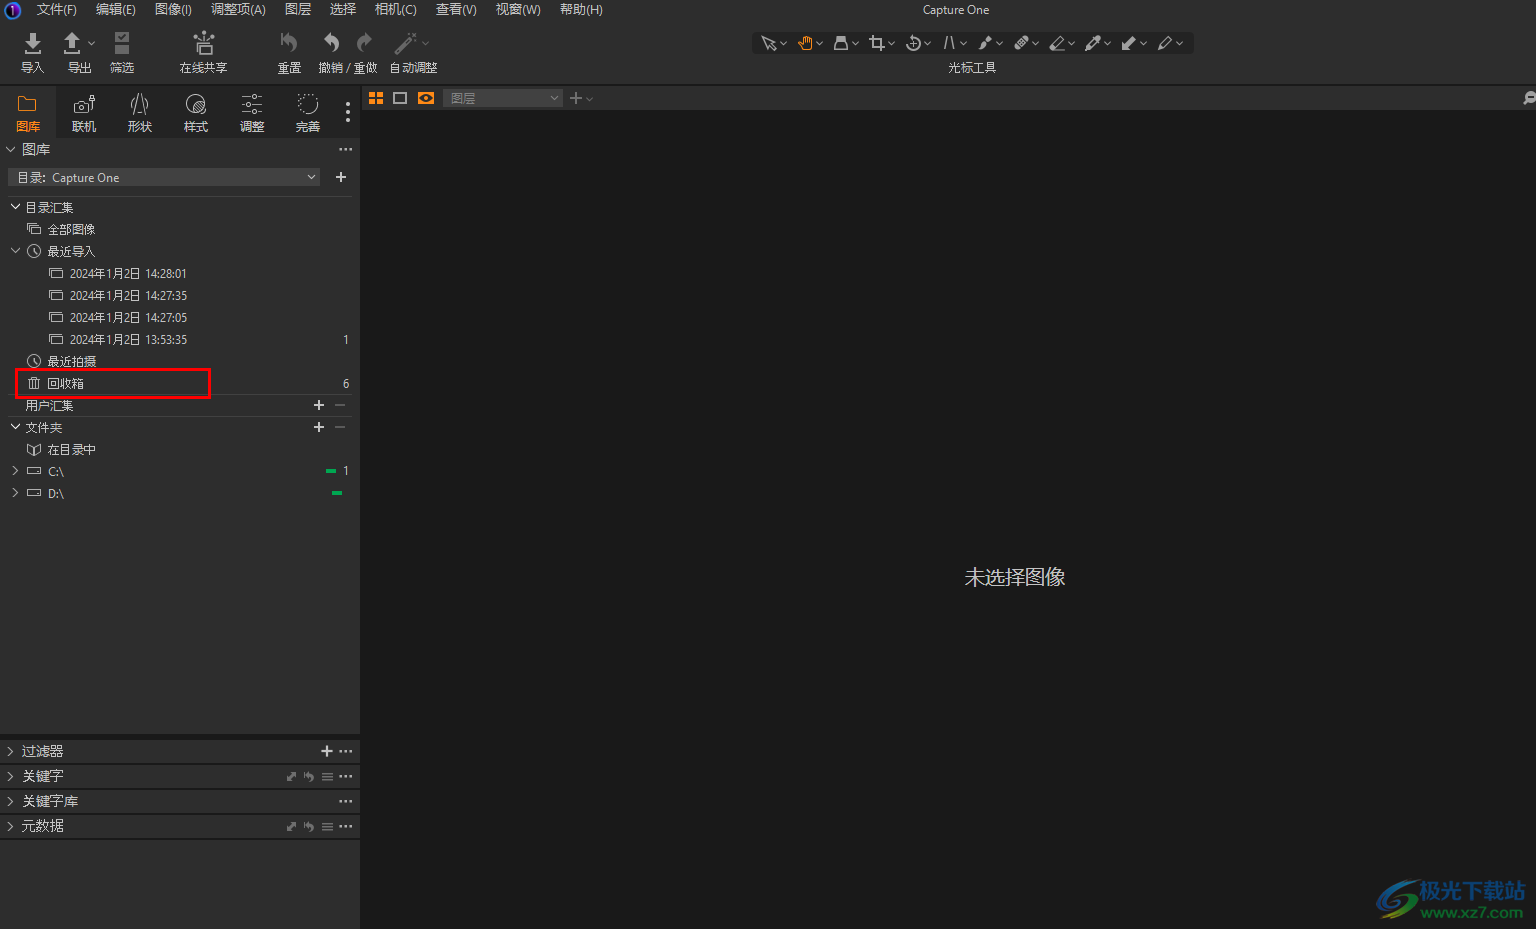Switch to the 调整 tool tab
This screenshot has height=929, width=1536.
tap(252, 112)
